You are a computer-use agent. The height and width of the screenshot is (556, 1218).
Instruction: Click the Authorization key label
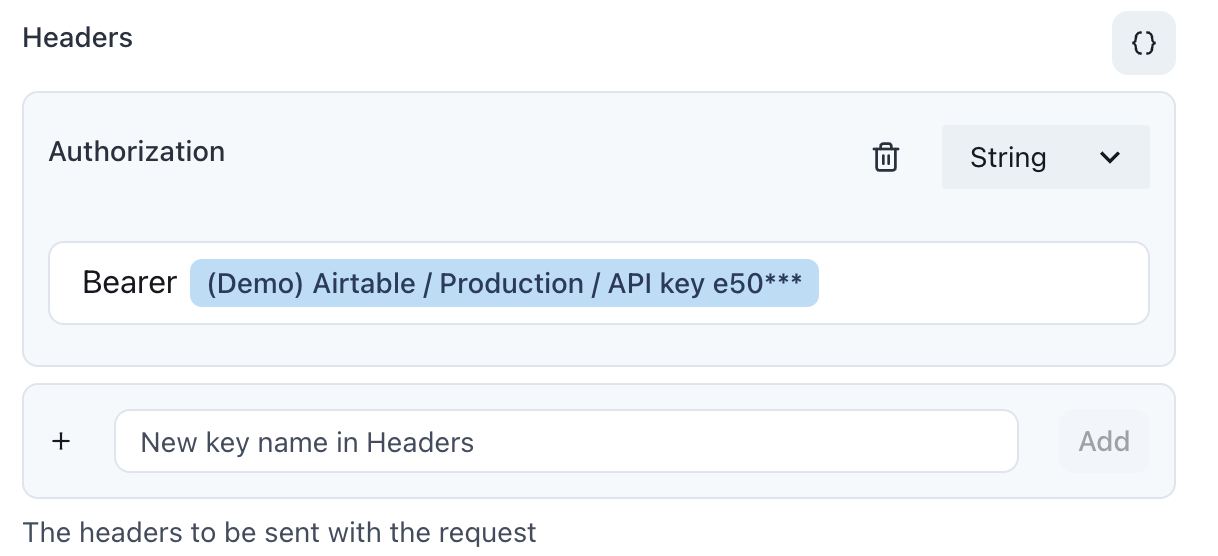tap(137, 152)
